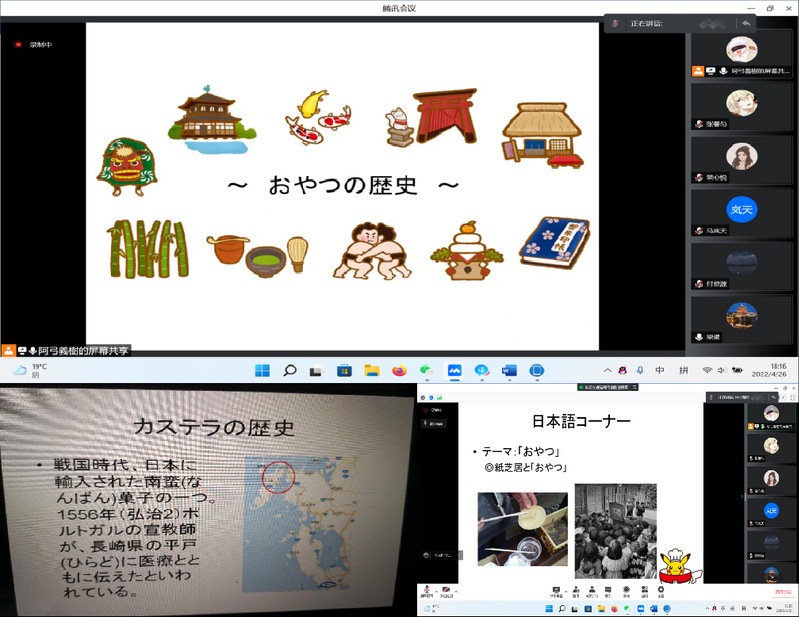Viewport: 799px width, 617px height.
Task: Open Firefox from the taskbar
Action: pyautogui.click(x=399, y=371)
